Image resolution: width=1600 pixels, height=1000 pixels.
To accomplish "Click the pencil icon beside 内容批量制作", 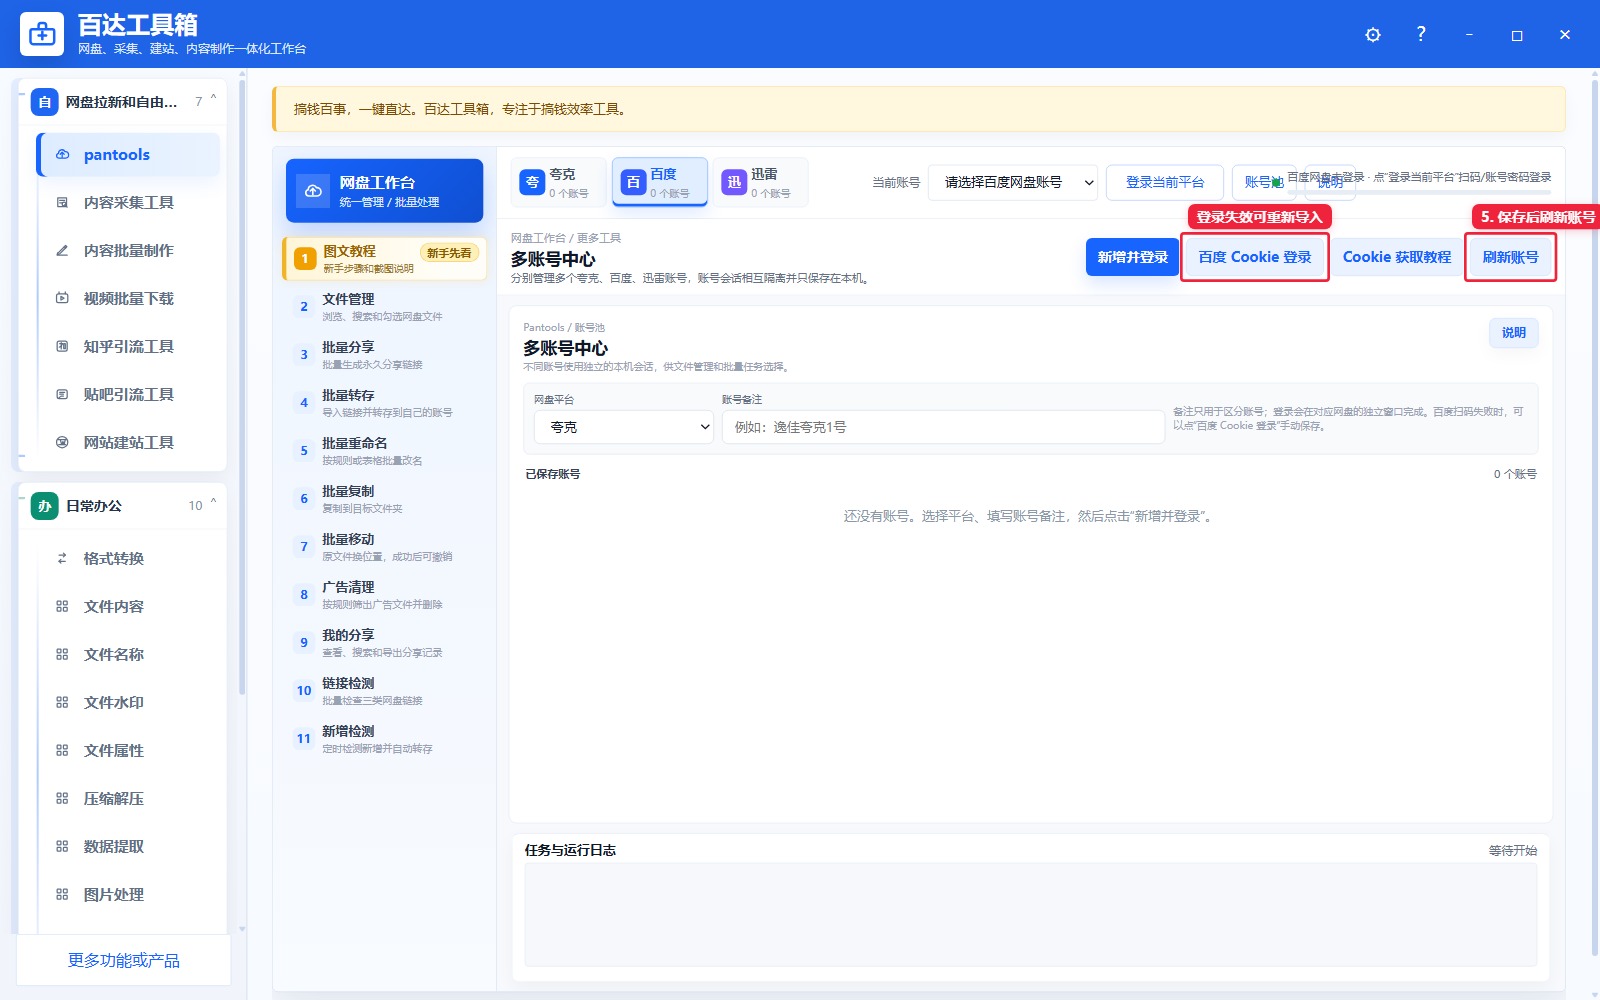I will click(62, 251).
